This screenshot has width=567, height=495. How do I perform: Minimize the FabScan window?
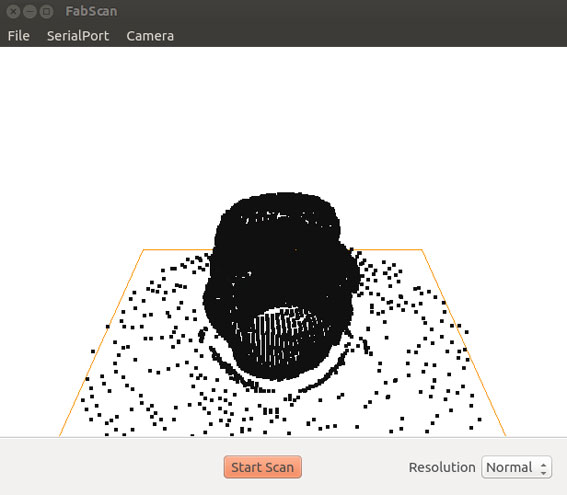pyautogui.click(x=30, y=12)
